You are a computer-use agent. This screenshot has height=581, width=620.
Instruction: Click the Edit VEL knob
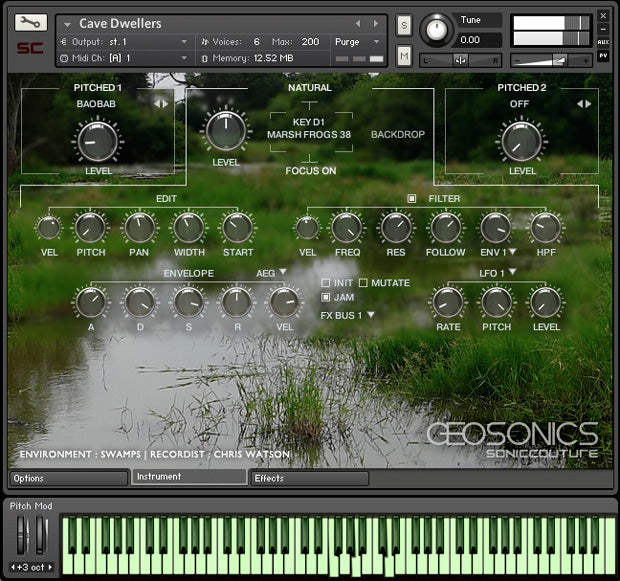pos(49,228)
